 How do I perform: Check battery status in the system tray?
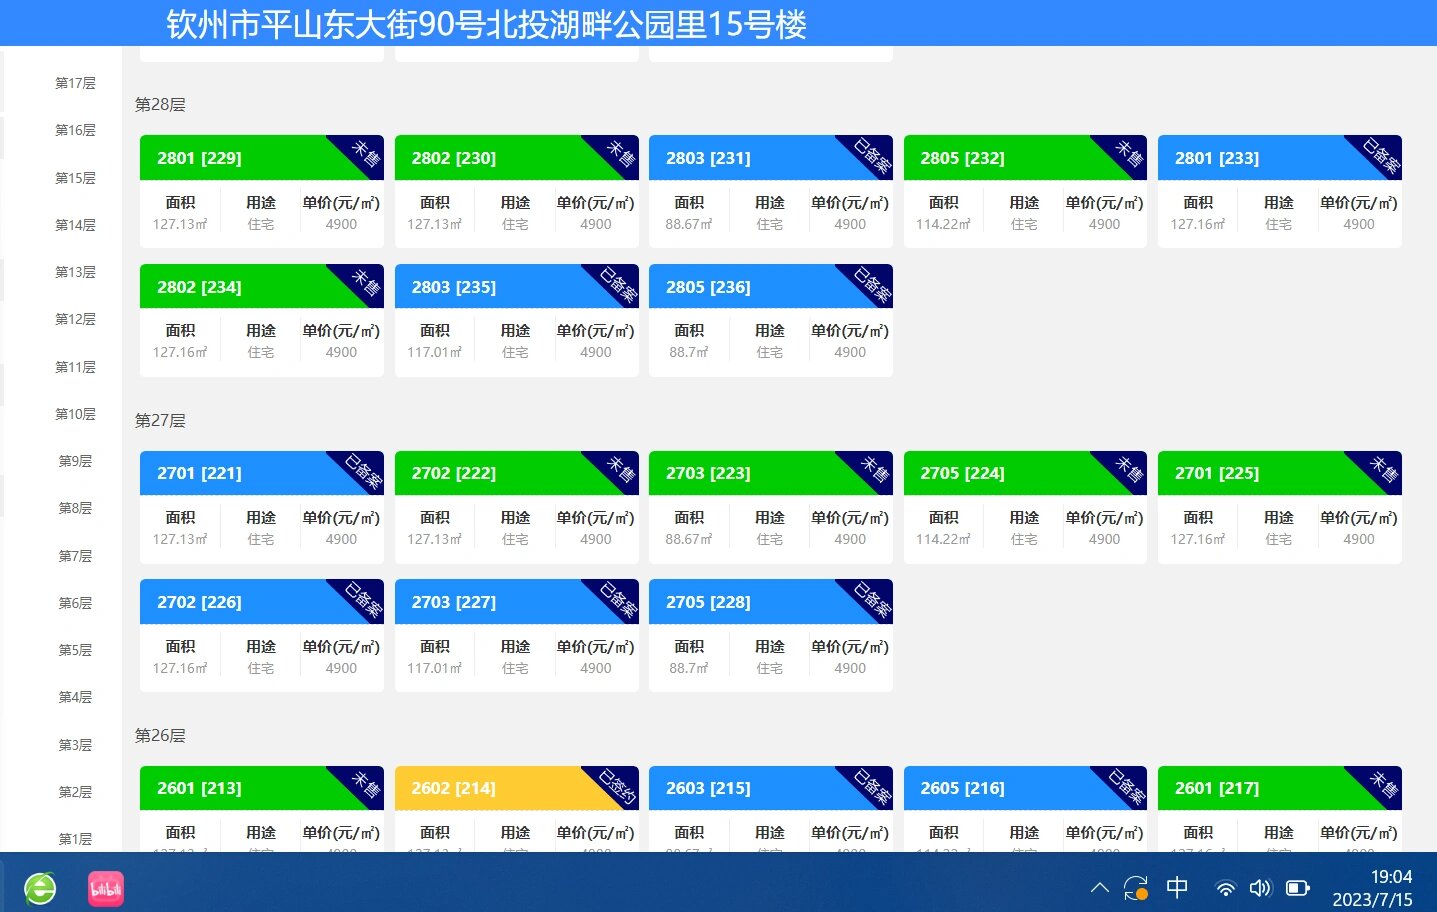(x=1297, y=887)
